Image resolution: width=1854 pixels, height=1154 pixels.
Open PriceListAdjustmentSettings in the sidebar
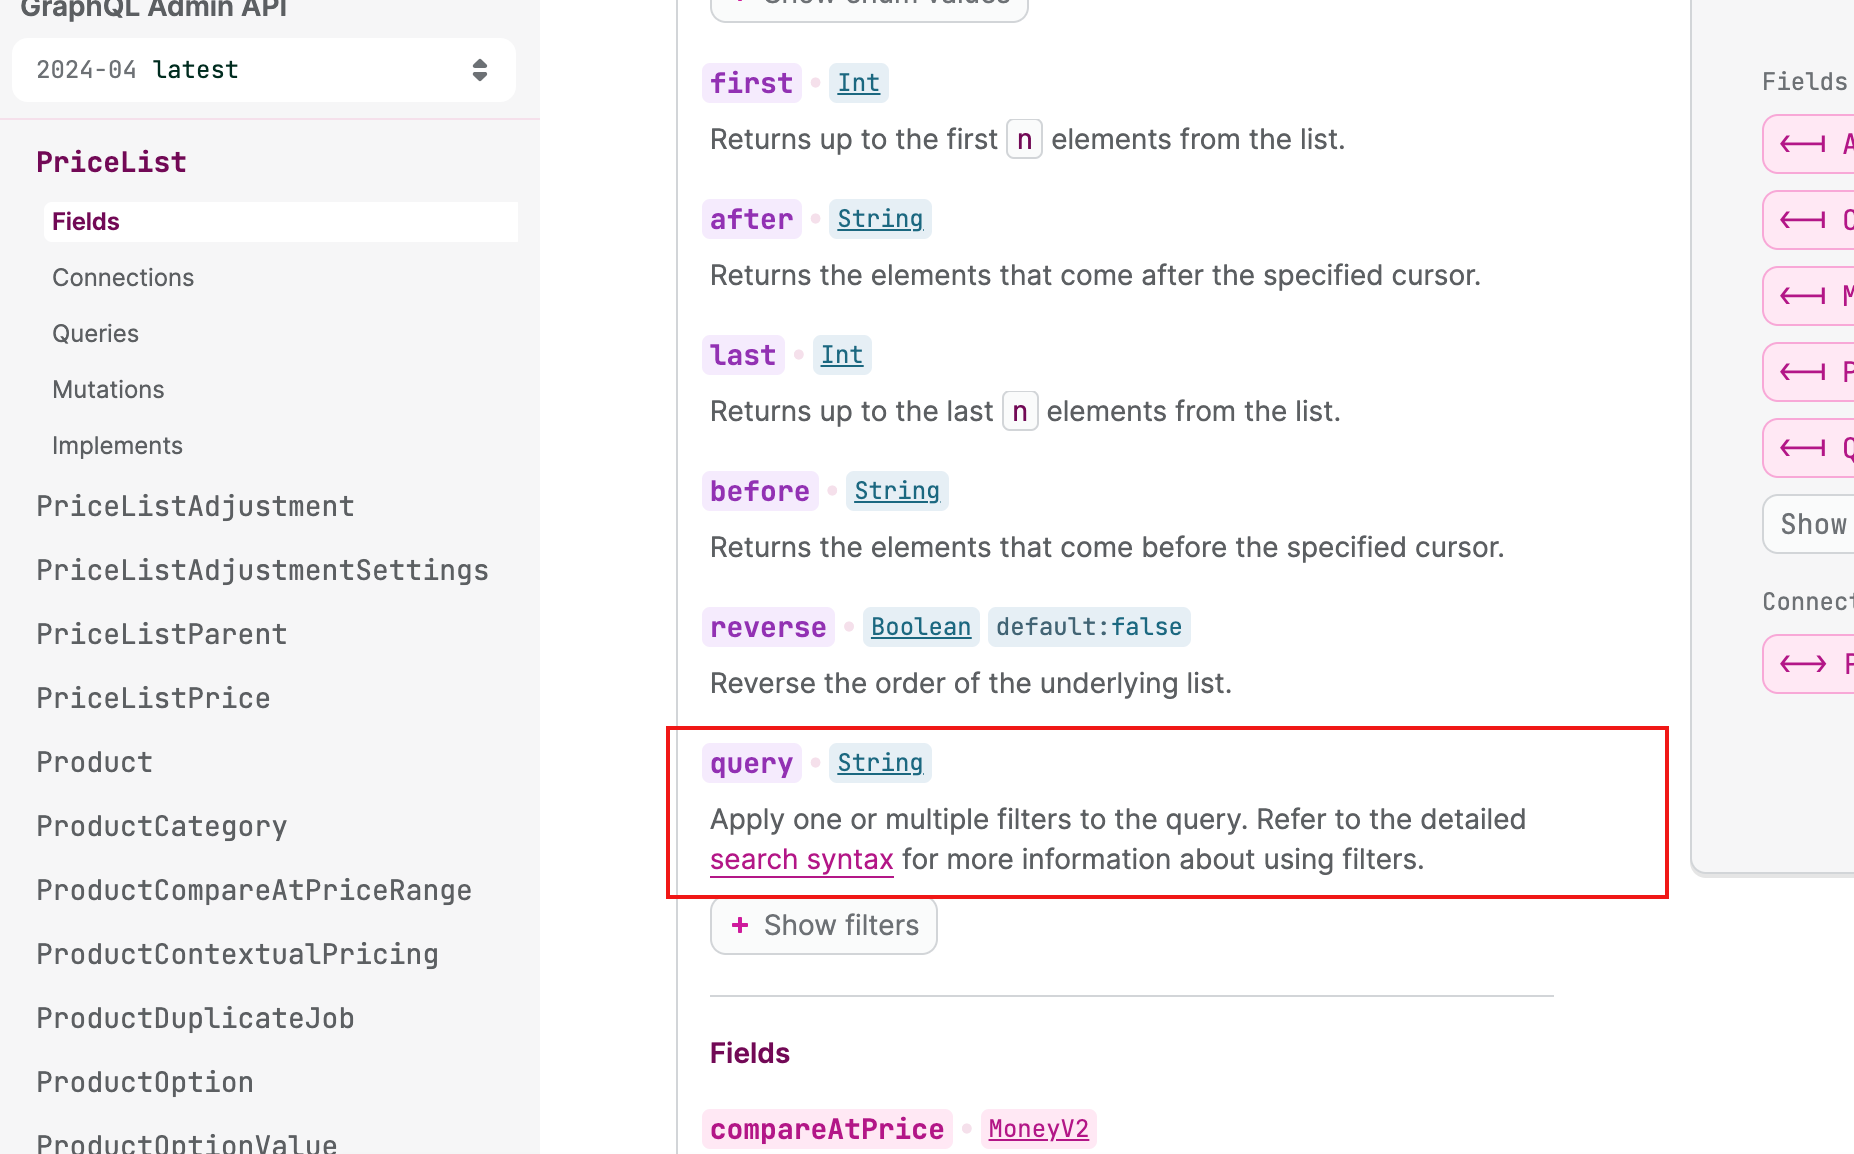[x=262, y=570]
